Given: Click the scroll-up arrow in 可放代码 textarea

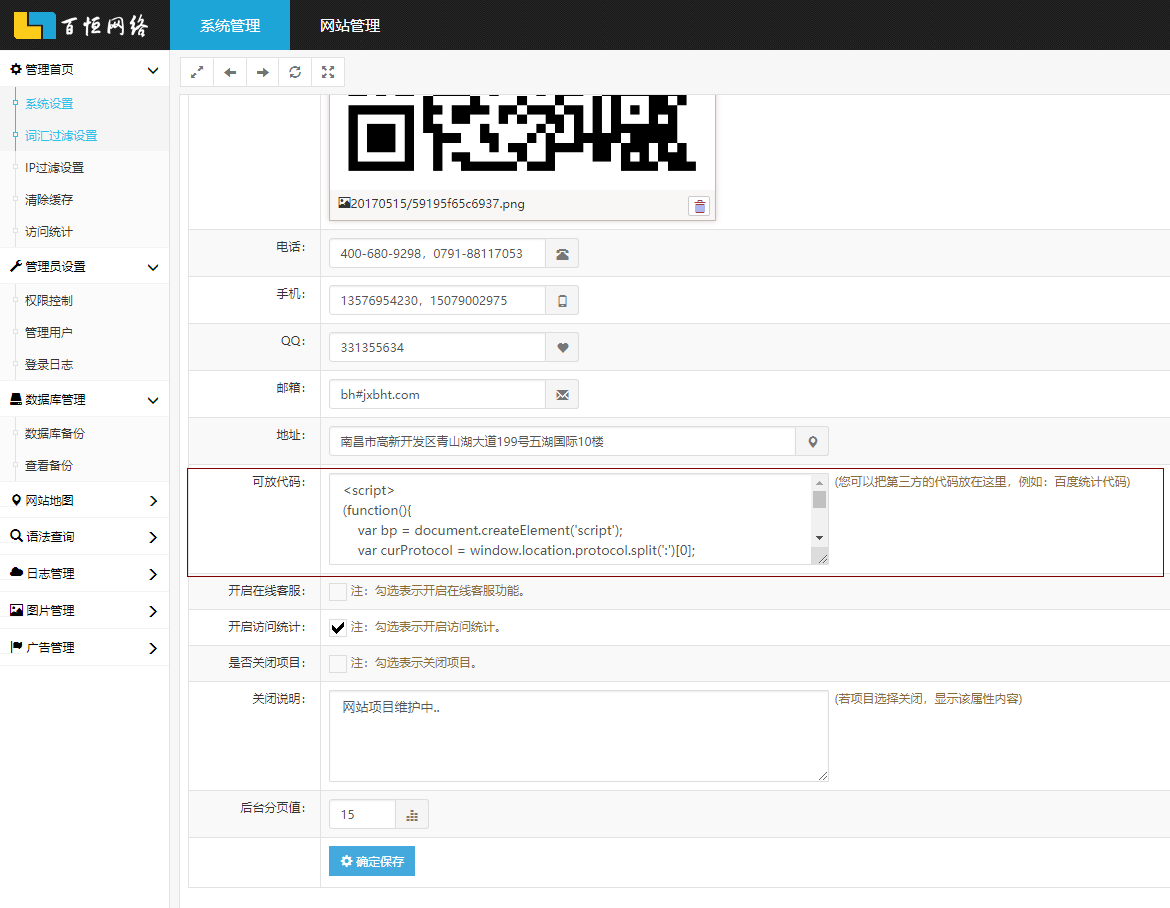Looking at the screenshot, I should (x=819, y=483).
